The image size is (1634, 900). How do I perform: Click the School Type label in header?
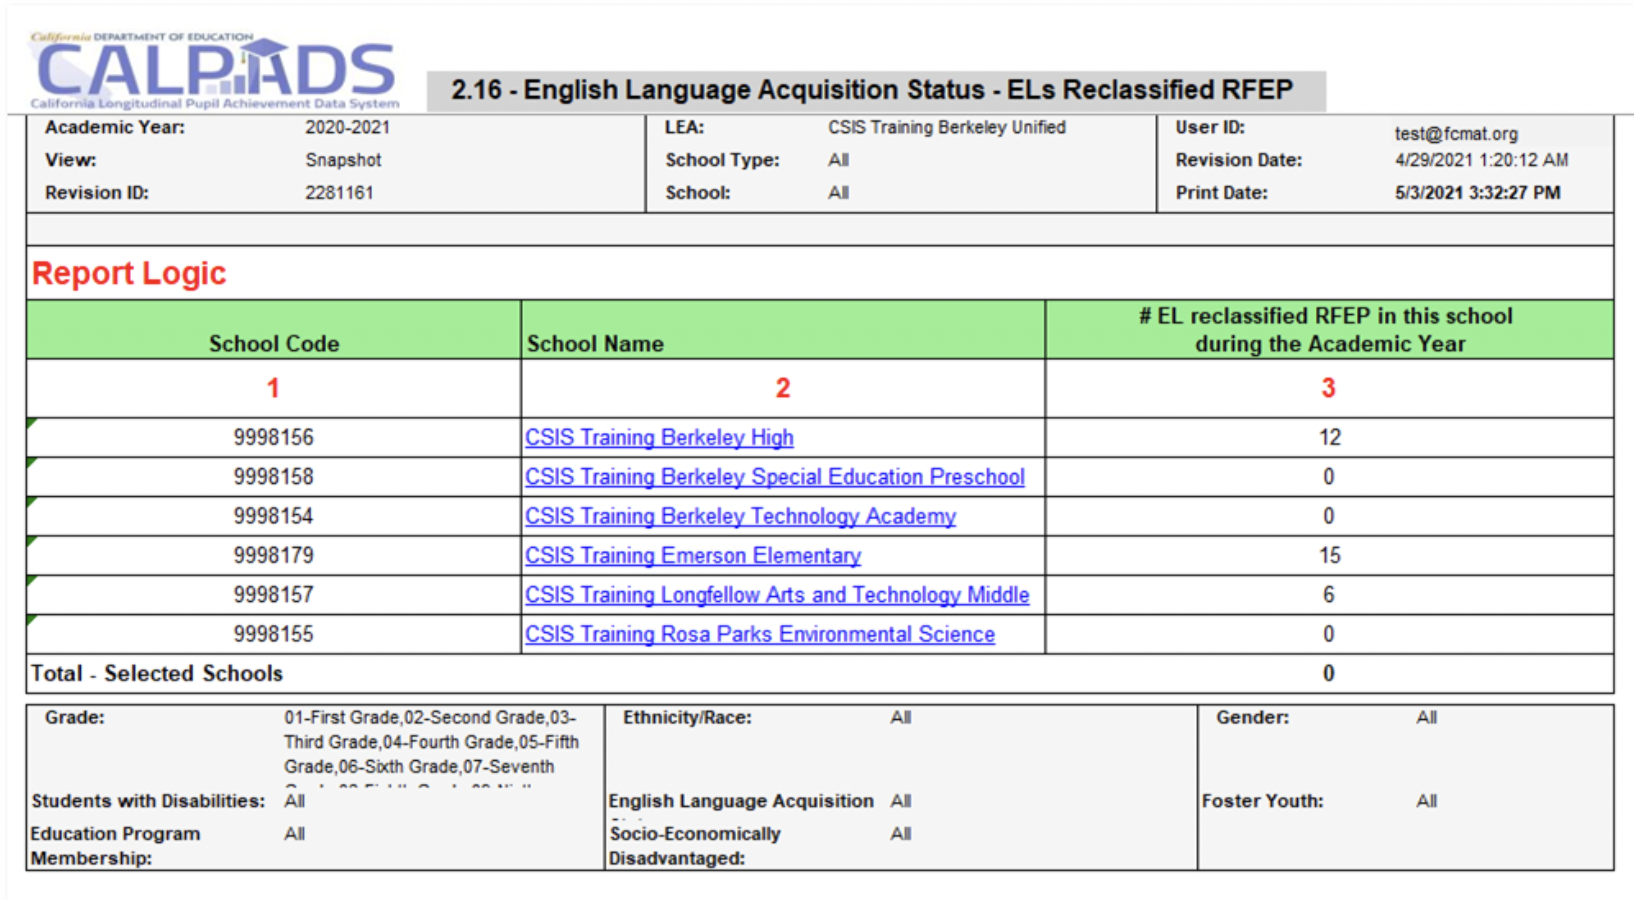click(722, 160)
